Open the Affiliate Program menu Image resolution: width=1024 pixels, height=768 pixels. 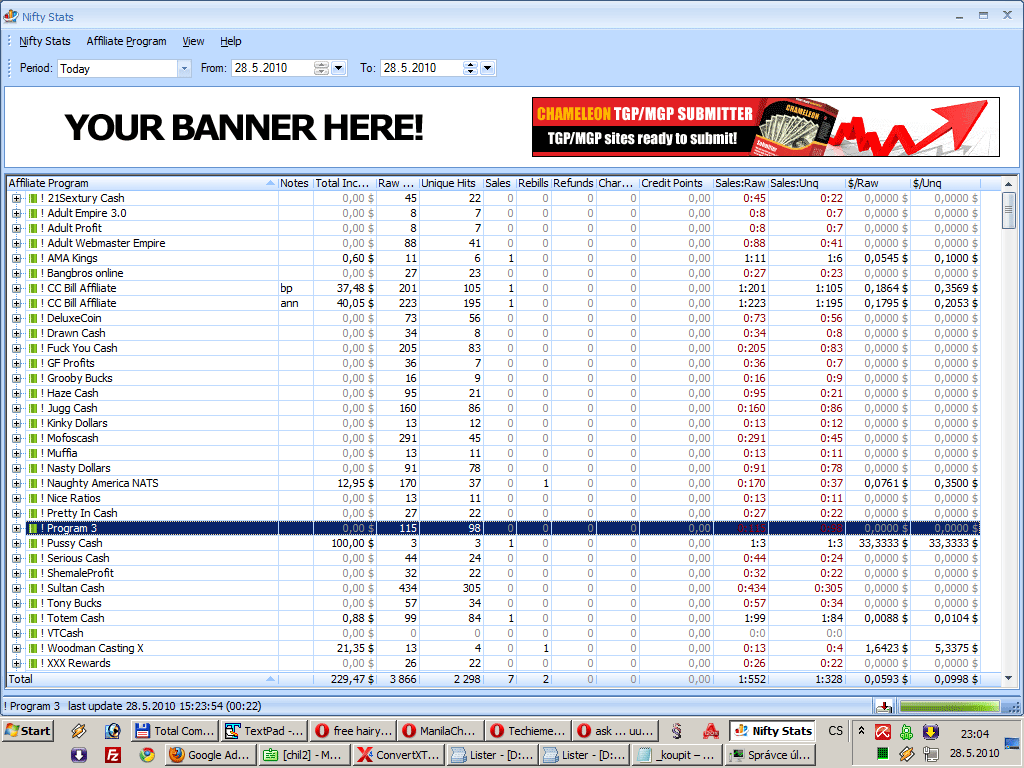pos(126,41)
